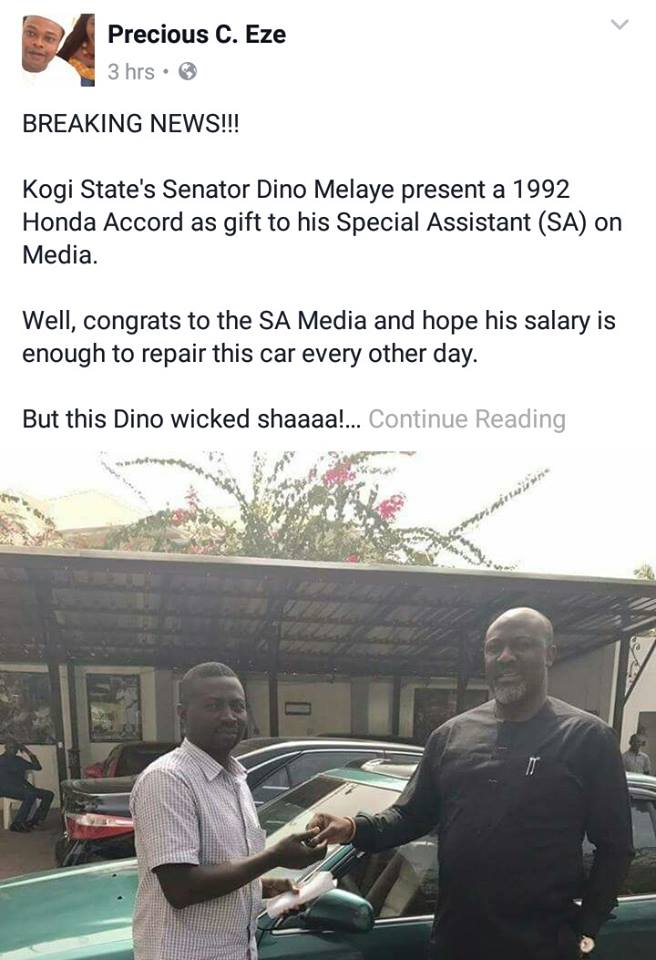This screenshot has width=656, height=960.
Task: Open the post options chevron menu
Action: (x=620, y=25)
